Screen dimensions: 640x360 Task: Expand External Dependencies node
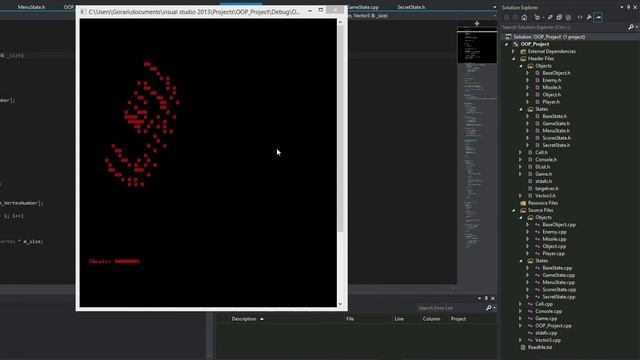(514, 51)
